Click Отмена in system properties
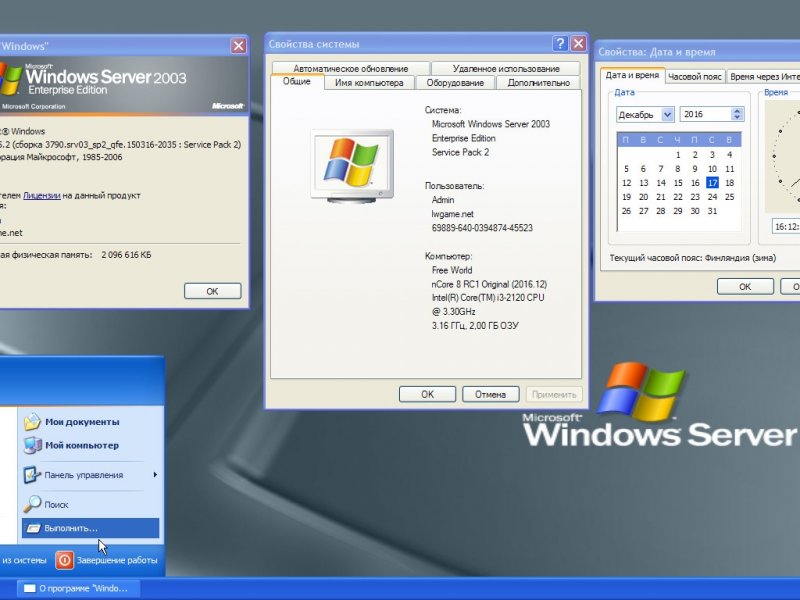 click(x=490, y=394)
